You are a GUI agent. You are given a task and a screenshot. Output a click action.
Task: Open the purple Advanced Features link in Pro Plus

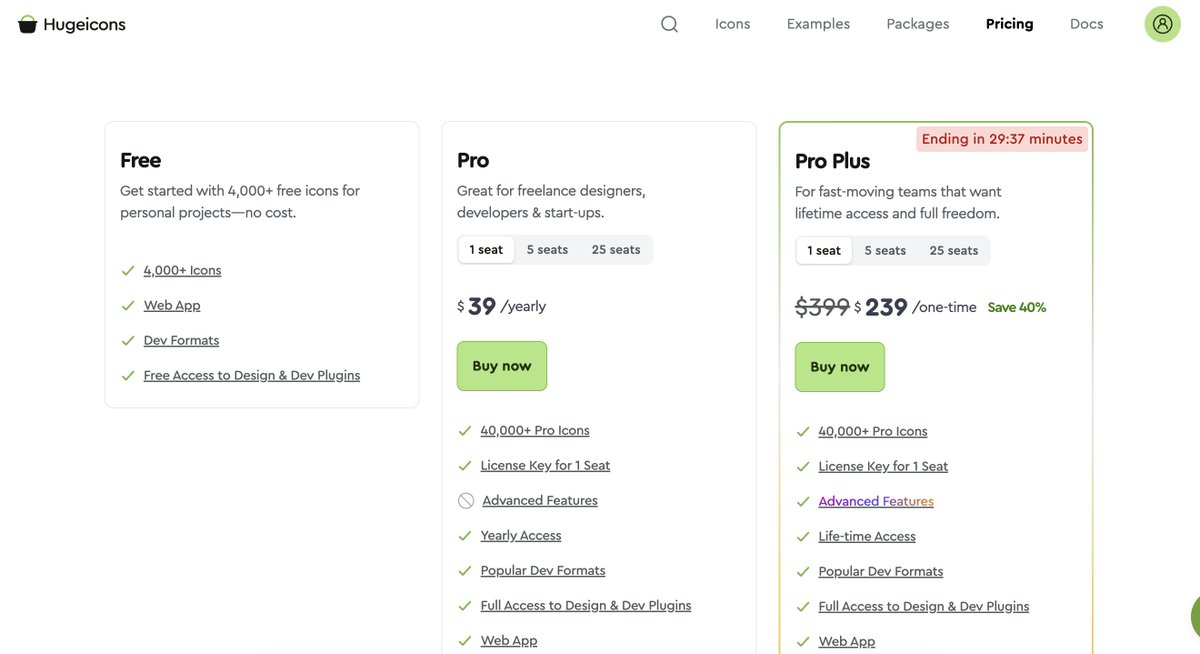click(x=876, y=502)
